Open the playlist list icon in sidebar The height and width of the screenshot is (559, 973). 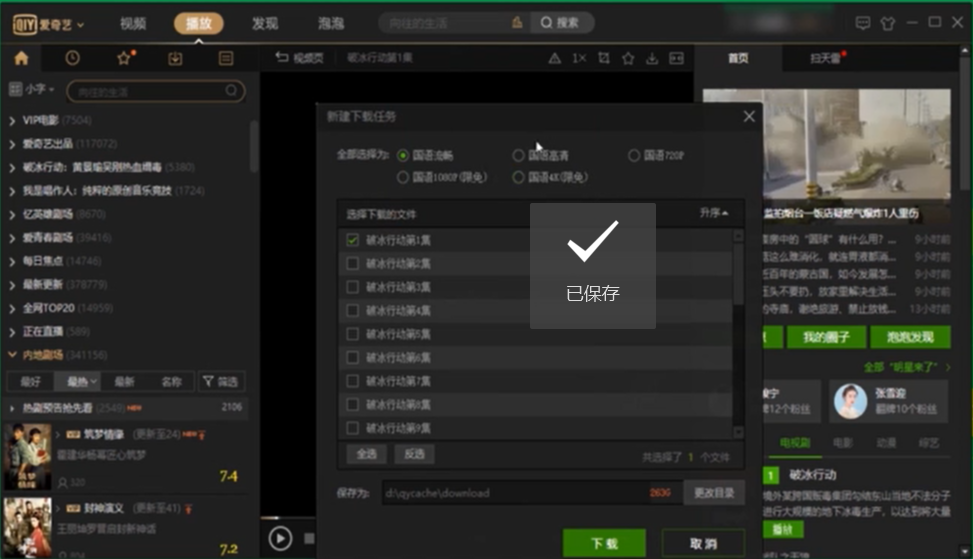pos(226,58)
